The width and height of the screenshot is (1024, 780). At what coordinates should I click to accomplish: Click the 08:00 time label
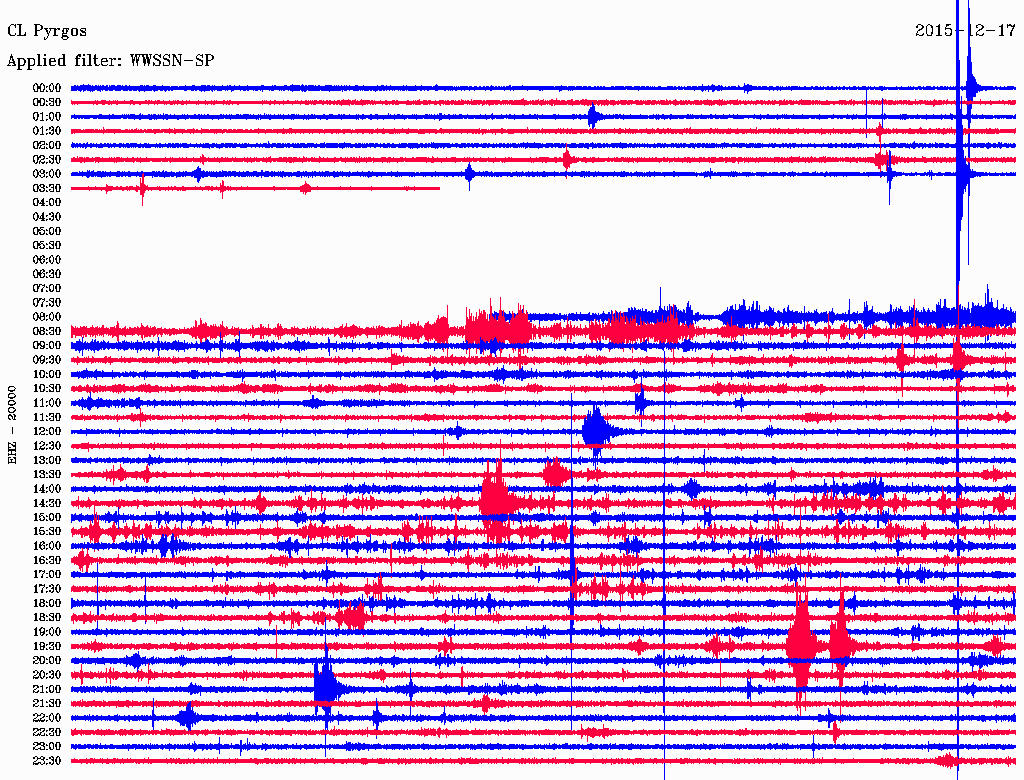coord(47,317)
